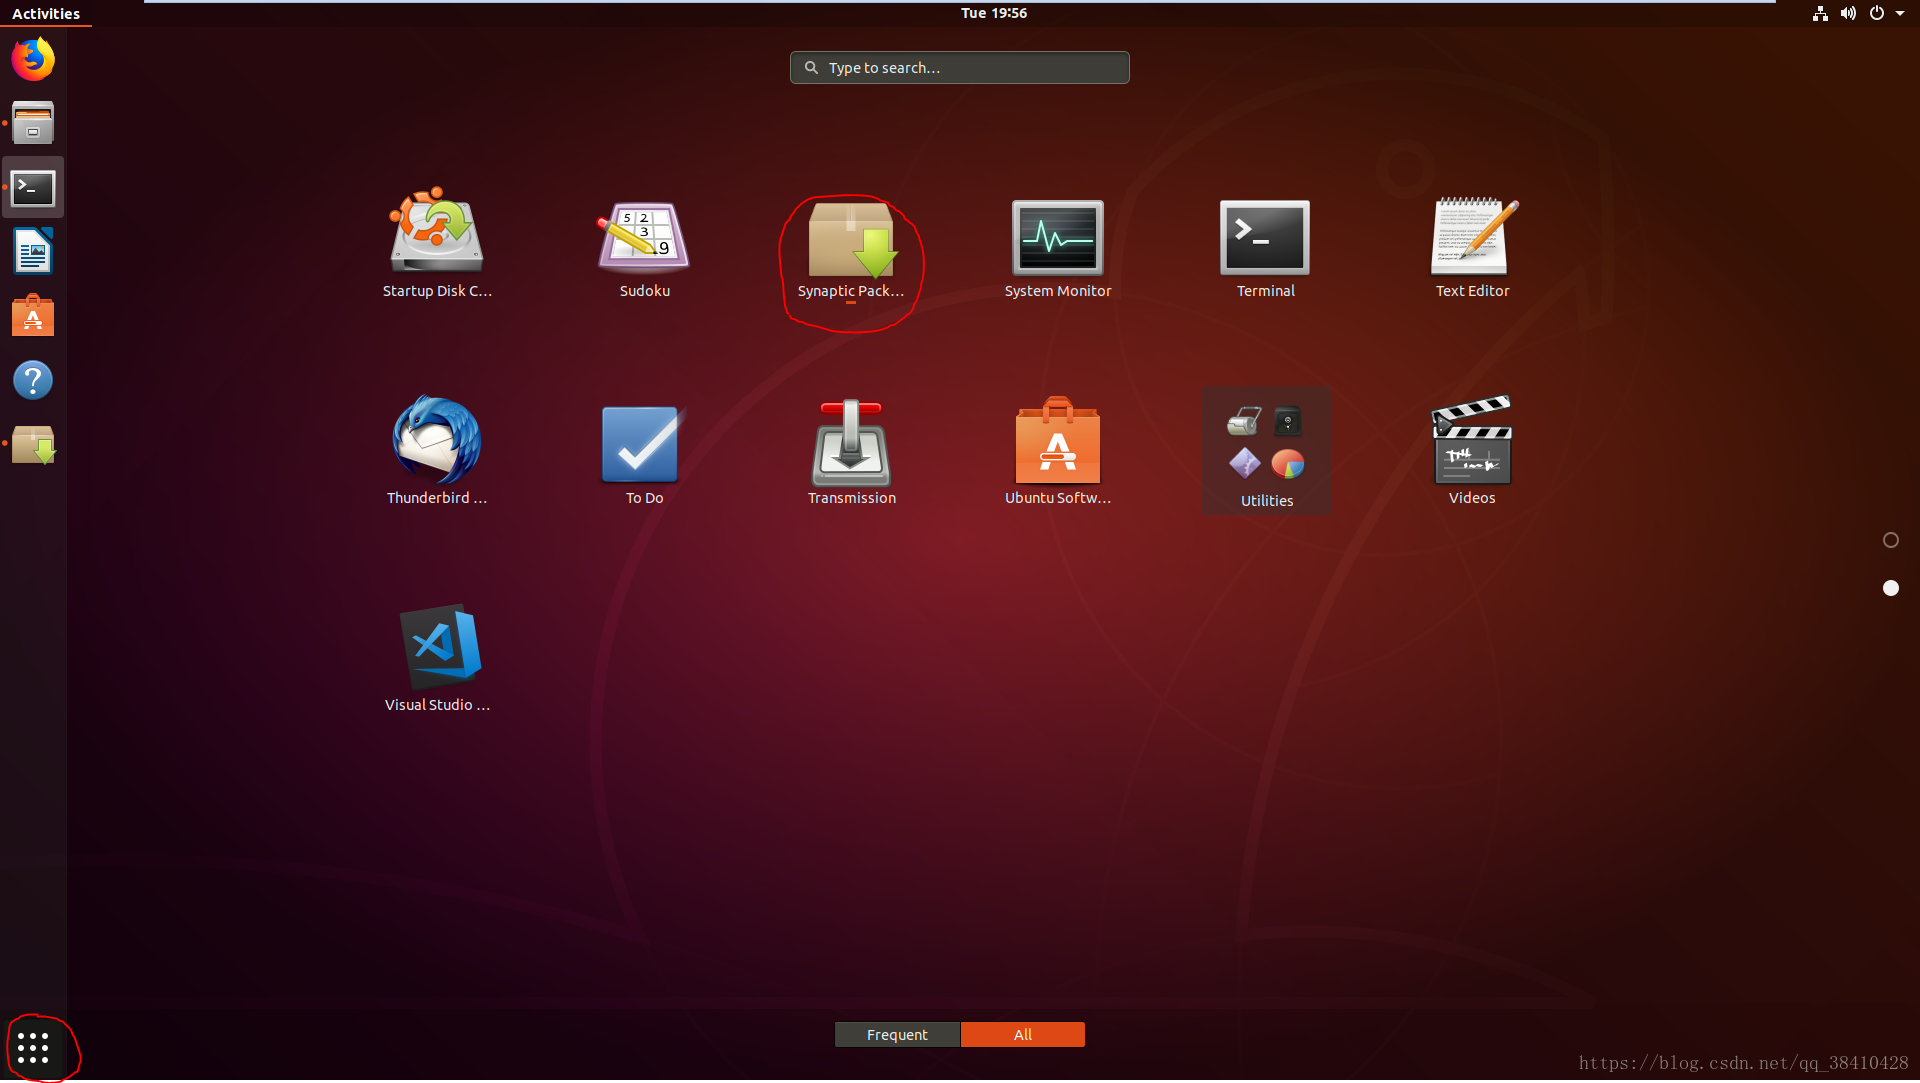Switch to All apps view
Viewport: 1920px width, 1083px height.
1023,1034
